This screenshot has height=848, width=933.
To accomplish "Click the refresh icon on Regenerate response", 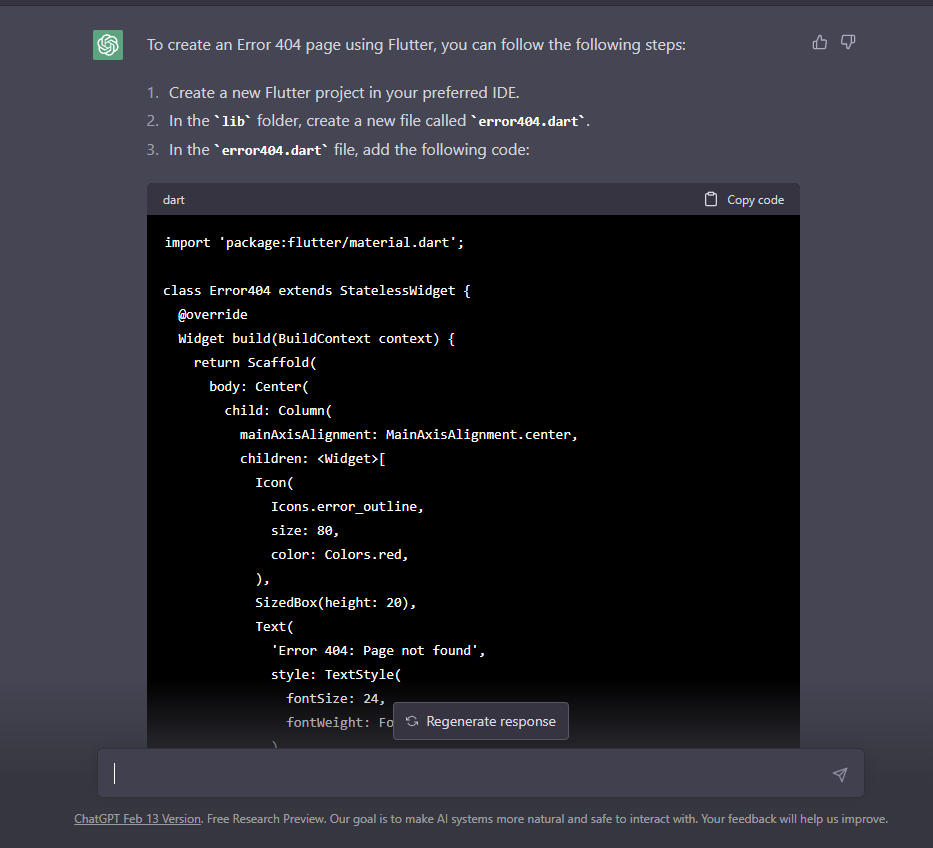I will pyautogui.click(x=411, y=721).
